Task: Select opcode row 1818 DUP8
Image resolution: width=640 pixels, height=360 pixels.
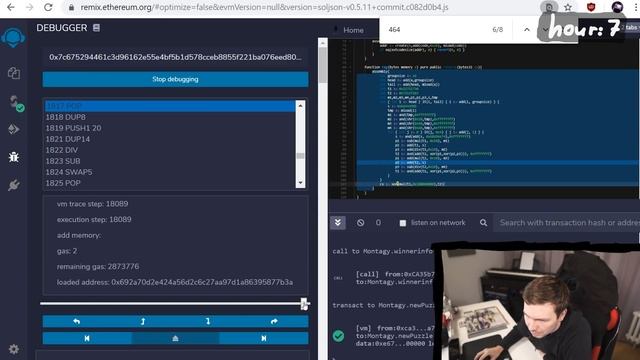Action: [169, 117]
